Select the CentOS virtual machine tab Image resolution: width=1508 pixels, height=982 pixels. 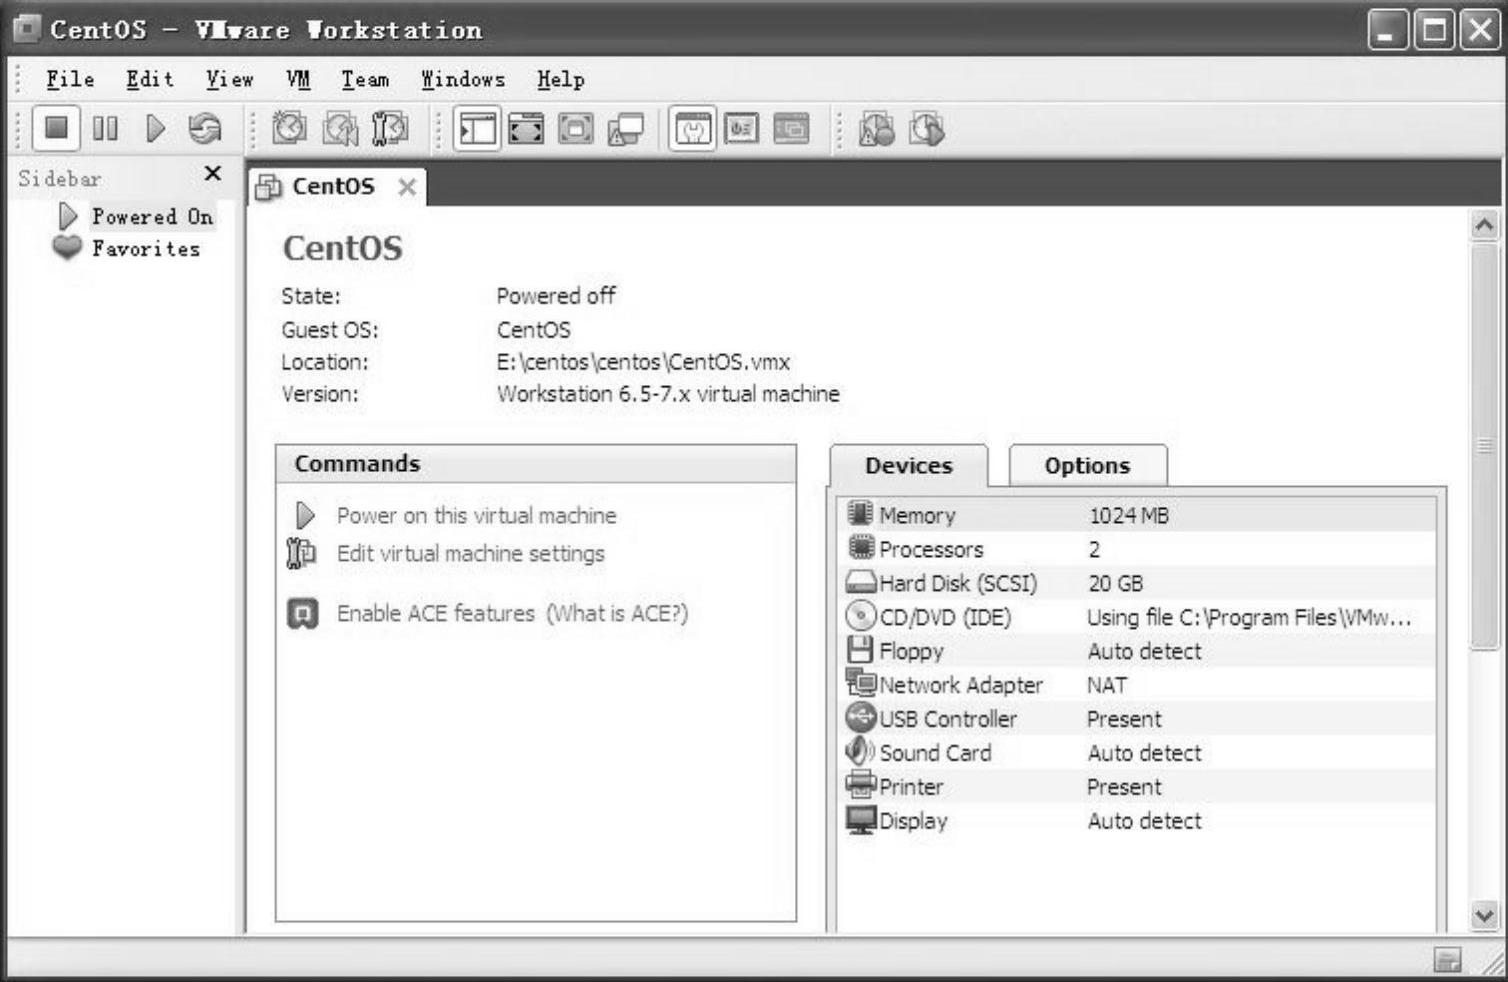pos(333,186)
